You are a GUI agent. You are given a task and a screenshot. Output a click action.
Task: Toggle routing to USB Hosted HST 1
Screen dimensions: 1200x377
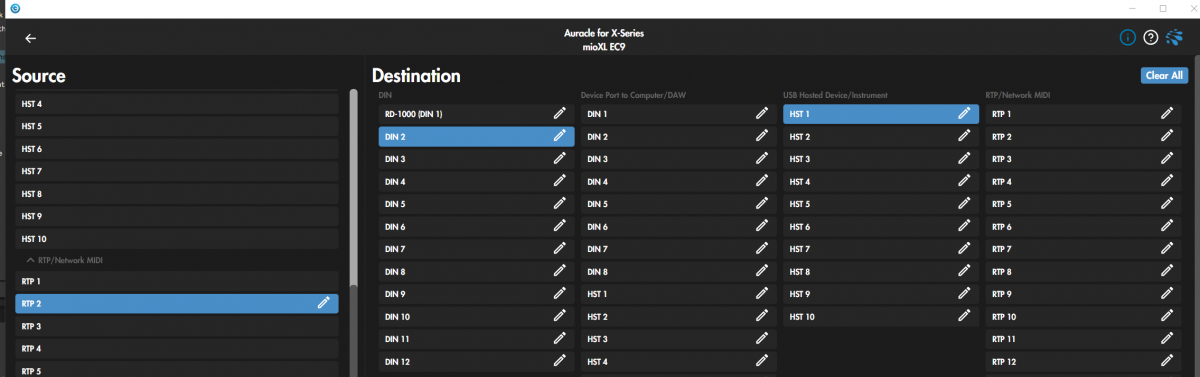880,114
